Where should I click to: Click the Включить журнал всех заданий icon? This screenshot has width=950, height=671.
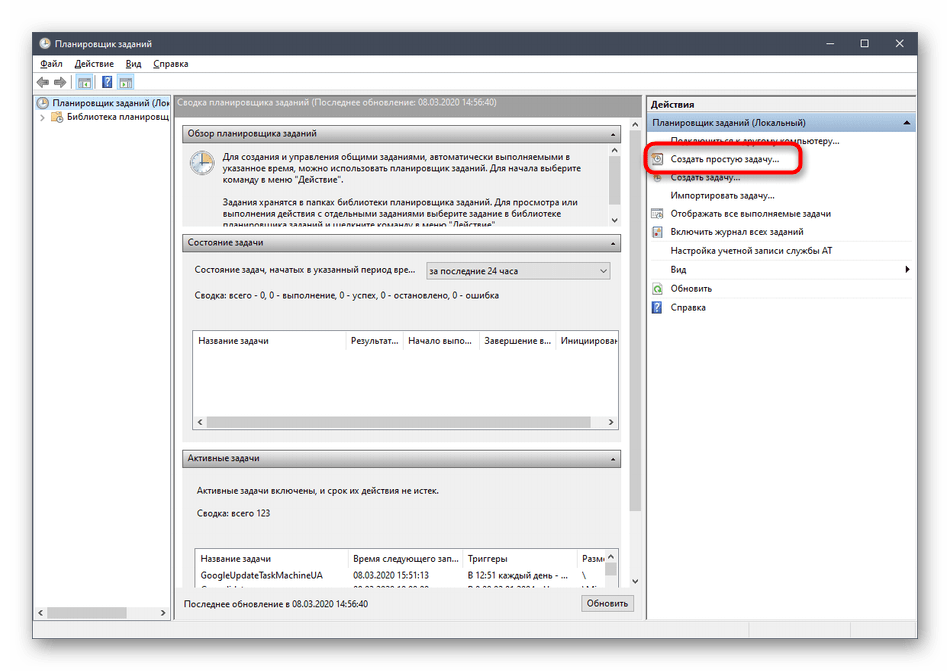657,232
